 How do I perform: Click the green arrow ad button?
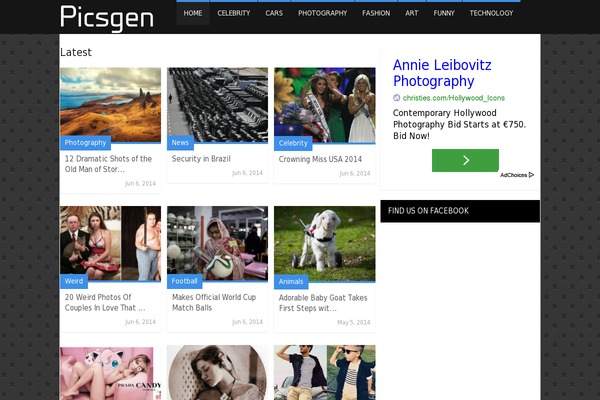[465, 160]
